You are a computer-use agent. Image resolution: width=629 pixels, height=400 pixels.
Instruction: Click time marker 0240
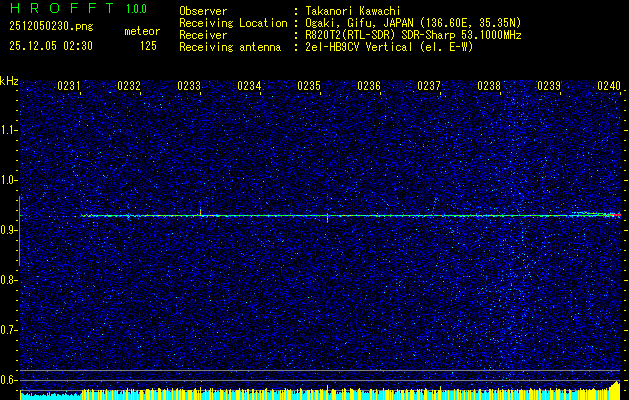[609, 86]
